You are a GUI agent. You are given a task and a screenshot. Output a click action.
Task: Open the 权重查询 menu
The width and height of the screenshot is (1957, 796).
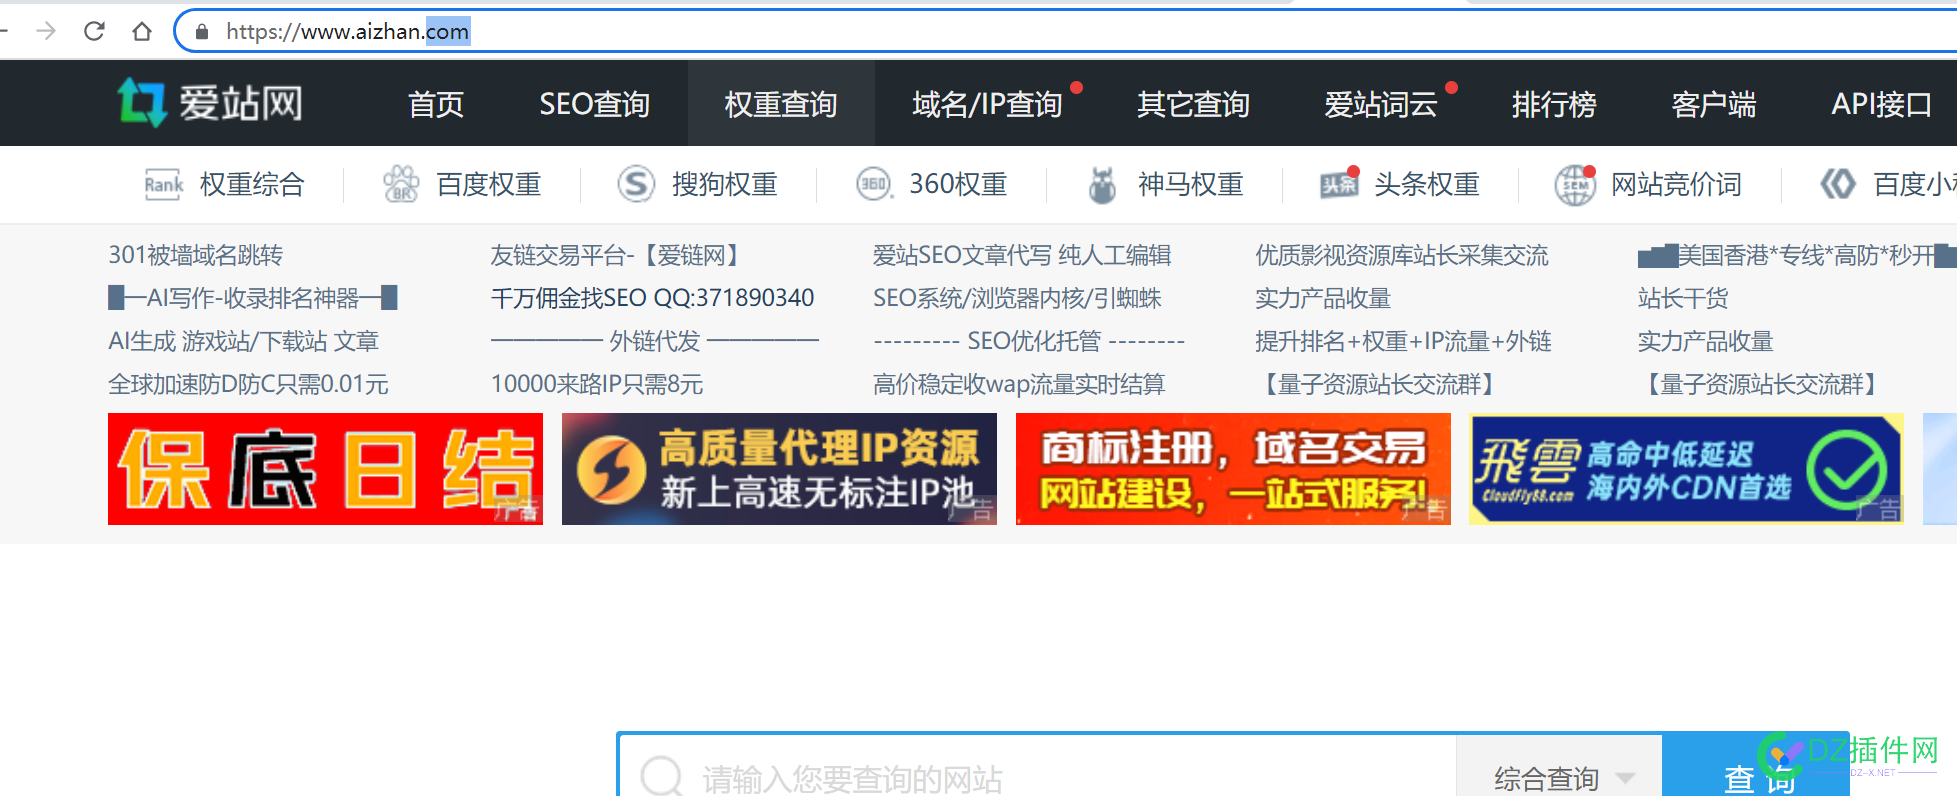(781, 104)
